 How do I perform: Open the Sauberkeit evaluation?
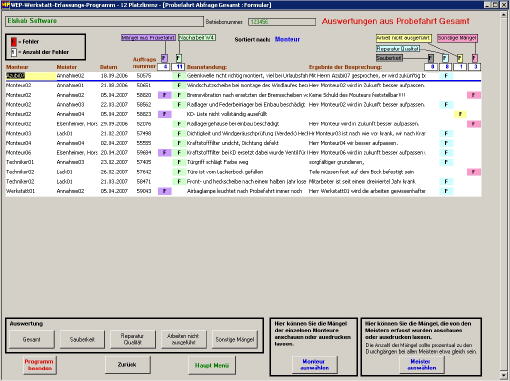(82, 339)
